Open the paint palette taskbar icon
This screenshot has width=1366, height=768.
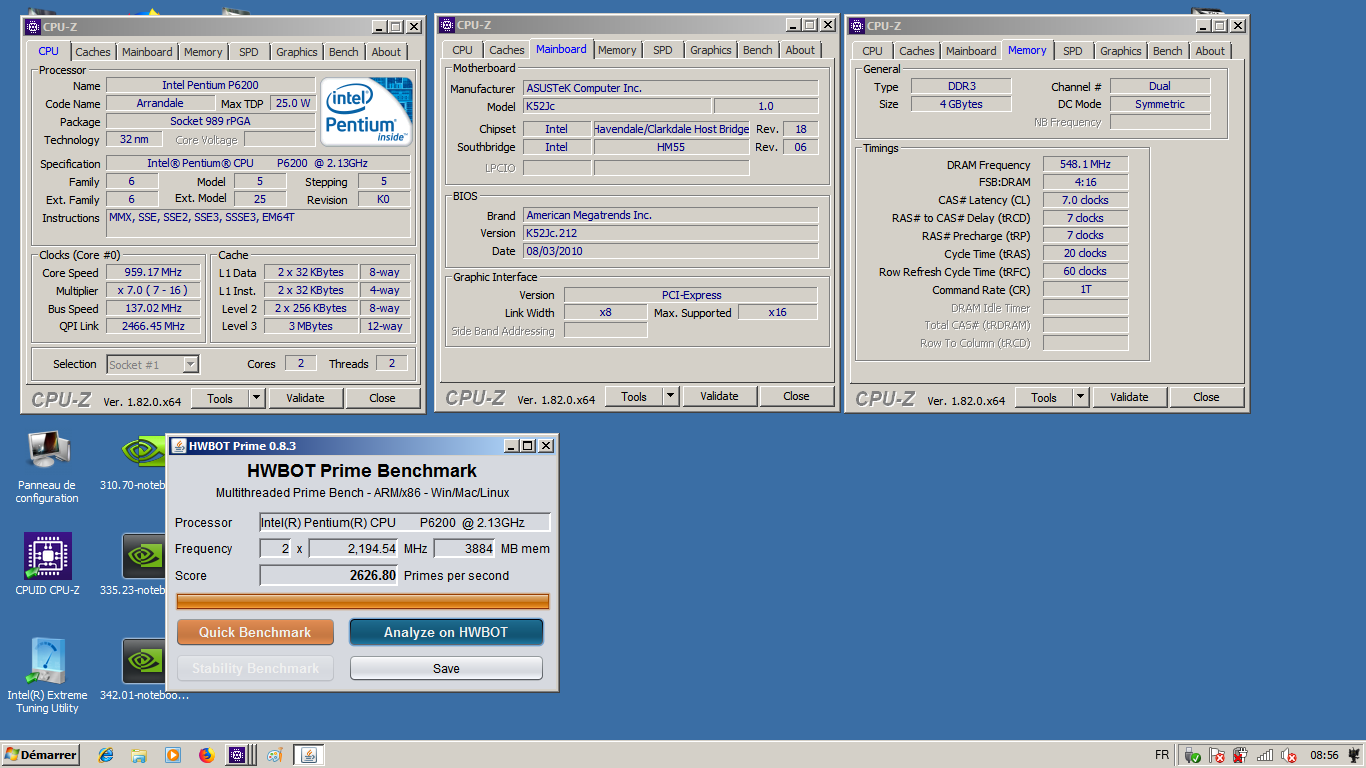274,755
